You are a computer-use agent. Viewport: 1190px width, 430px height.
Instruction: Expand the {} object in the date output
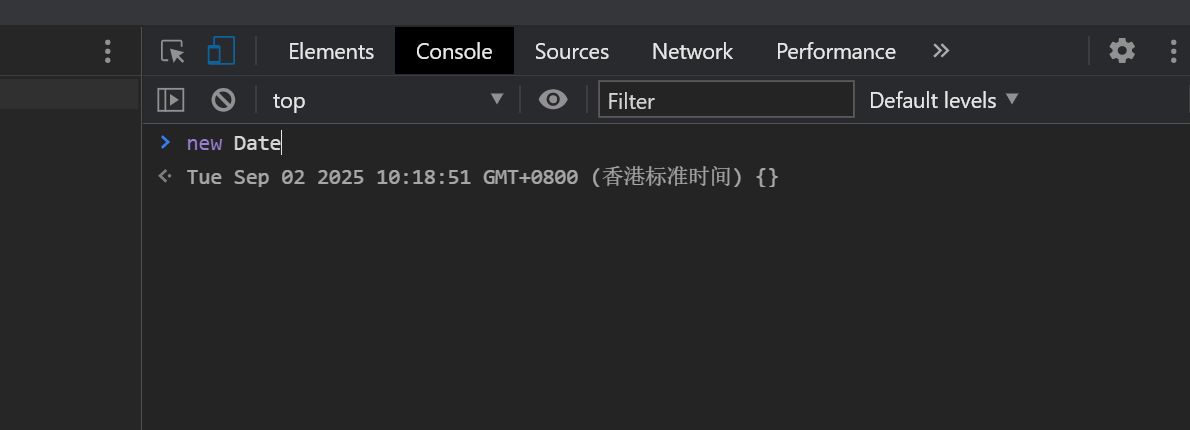(x=767, y=177)
